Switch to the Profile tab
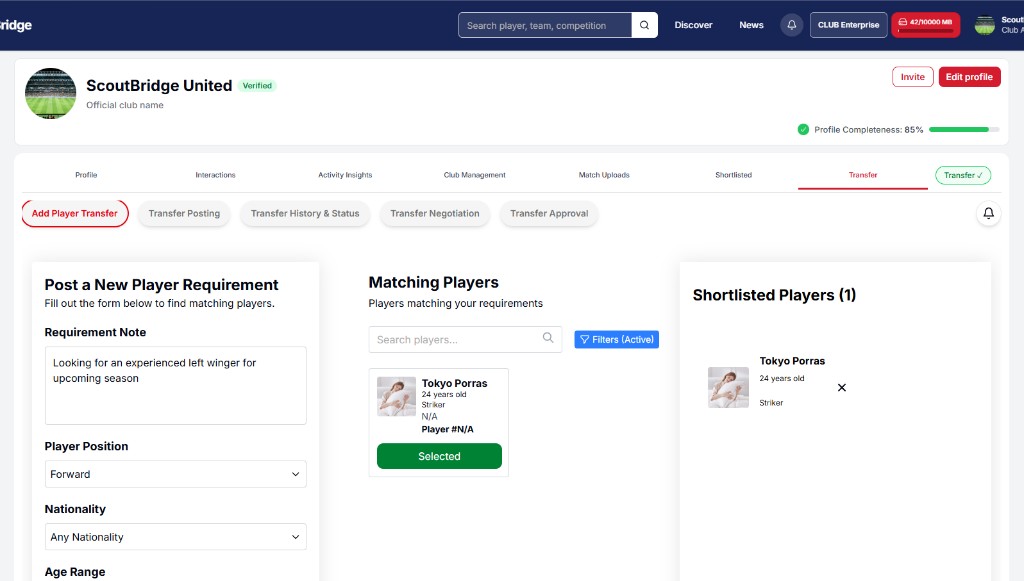This screenshot has height=581, width=1024. [86, 175]
